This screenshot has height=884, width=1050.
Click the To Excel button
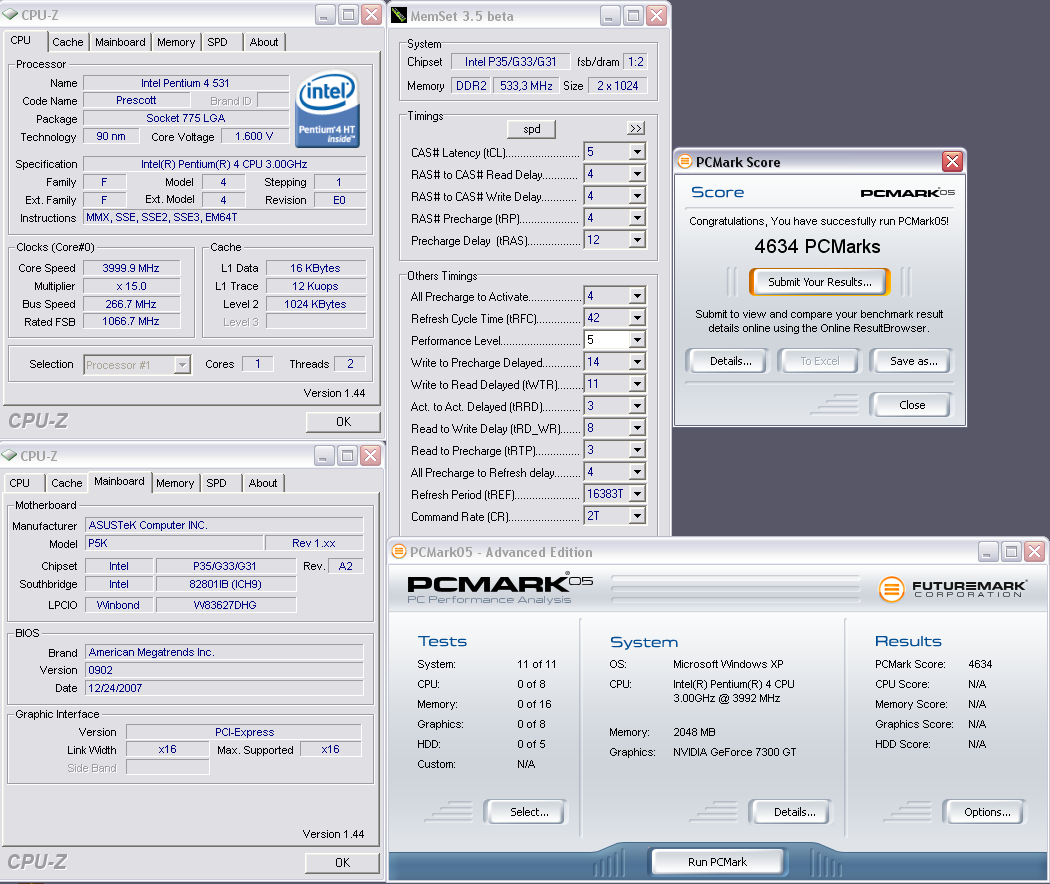(x=820, y=361)
